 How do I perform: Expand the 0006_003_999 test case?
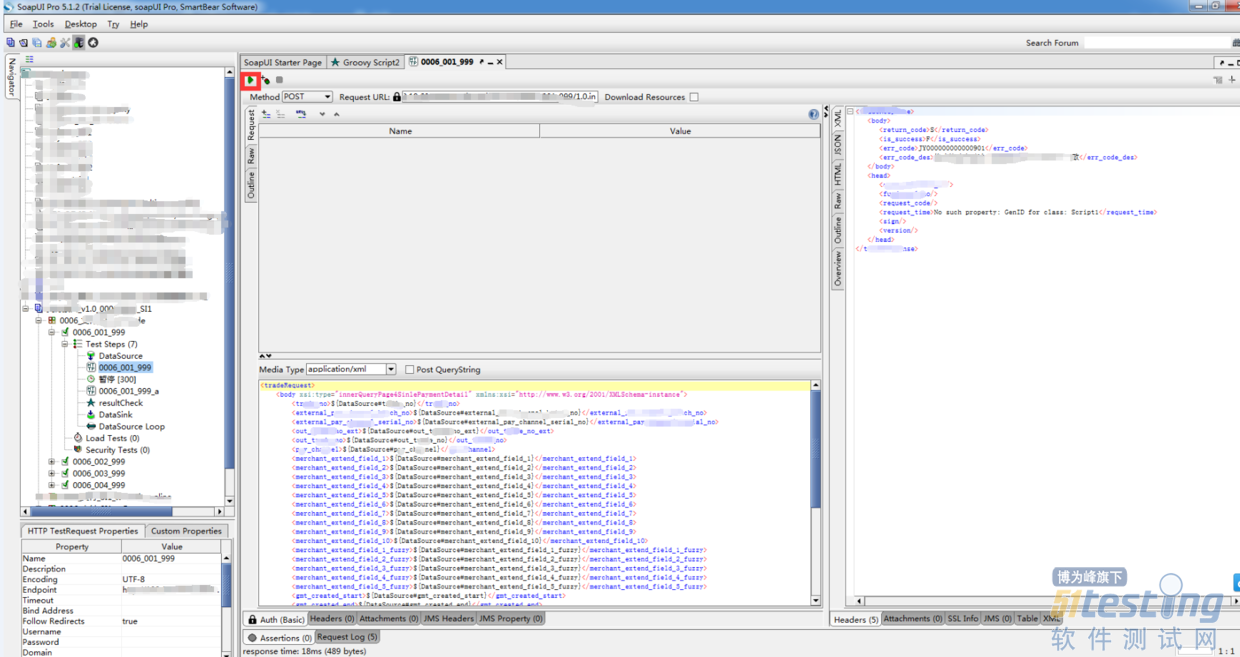click(x=52, y=474)
